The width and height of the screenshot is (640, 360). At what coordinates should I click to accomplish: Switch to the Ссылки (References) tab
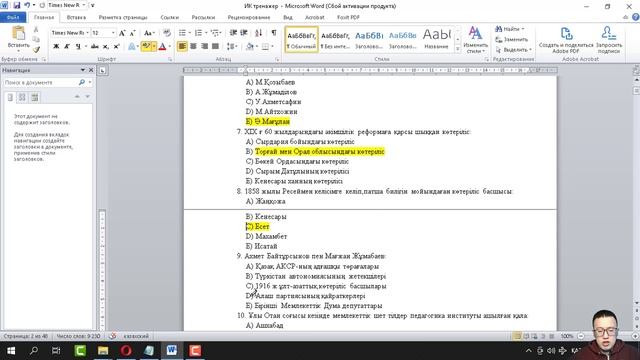169,18
